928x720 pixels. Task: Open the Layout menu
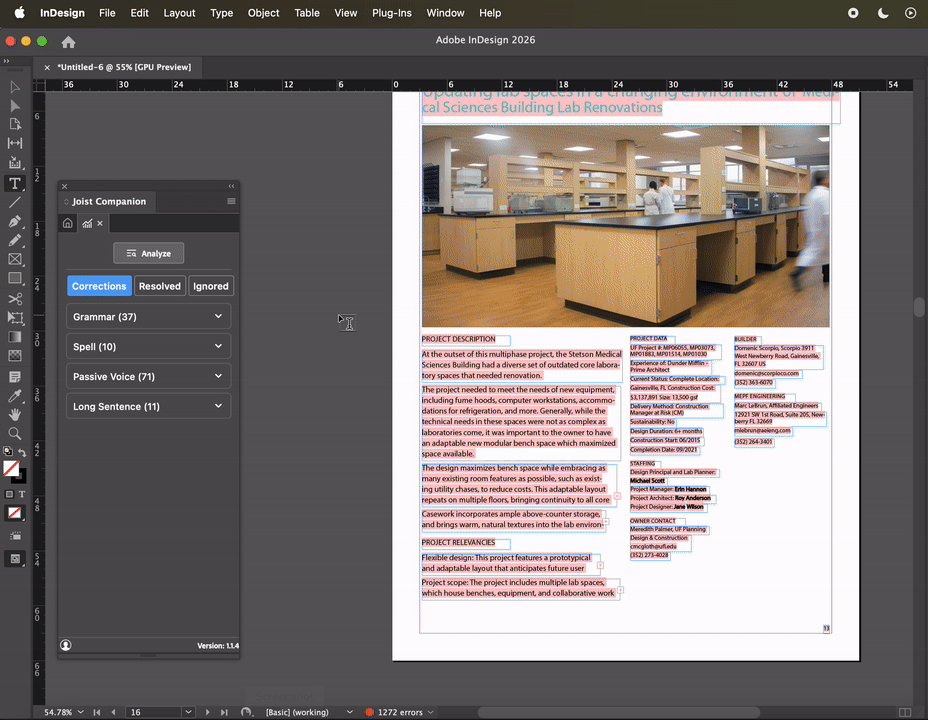[x=179, y=13]
